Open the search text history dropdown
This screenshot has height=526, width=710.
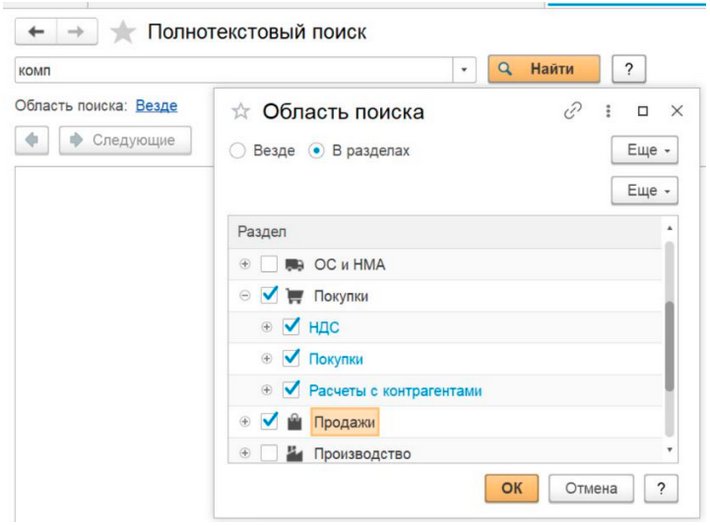465,70
